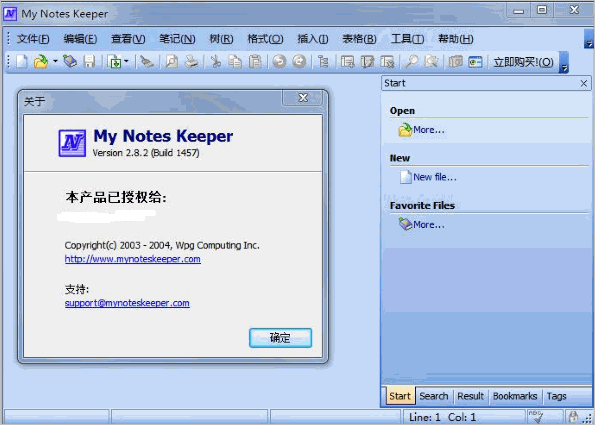
Task: Open the 插入(I) menu
Action: [313, 39]
